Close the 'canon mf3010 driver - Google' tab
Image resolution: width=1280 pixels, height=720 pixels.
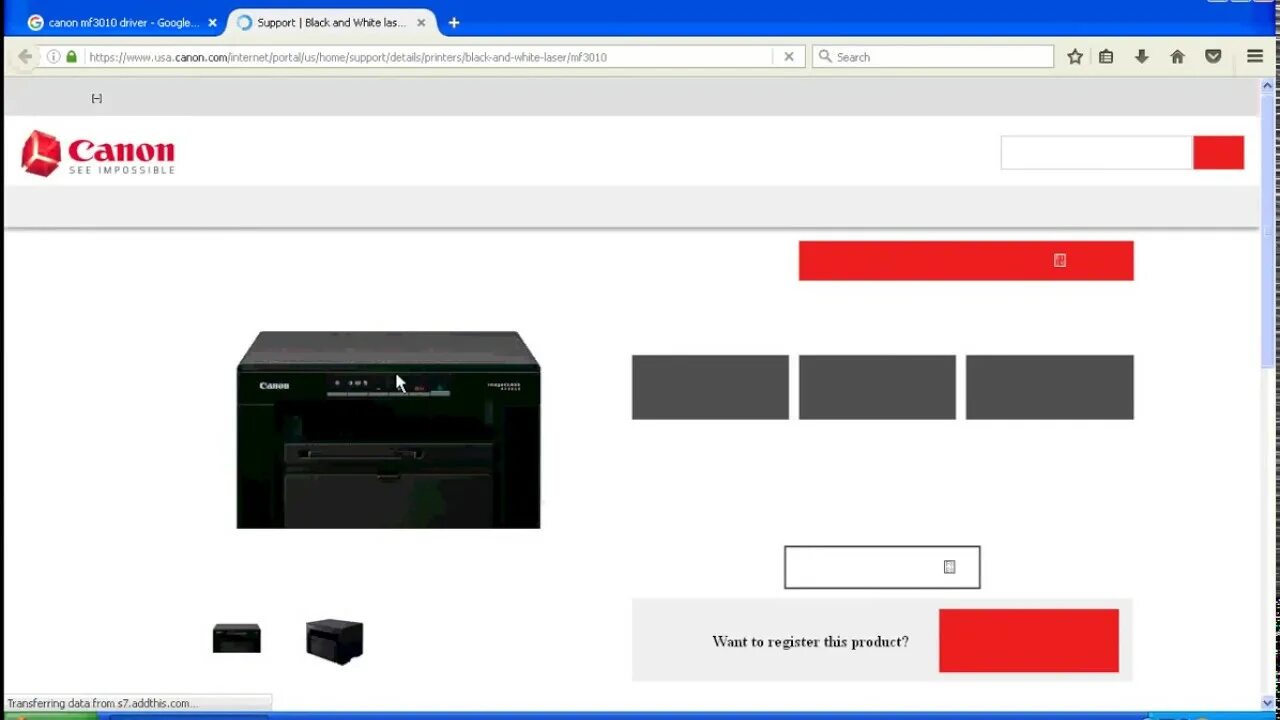212,22
